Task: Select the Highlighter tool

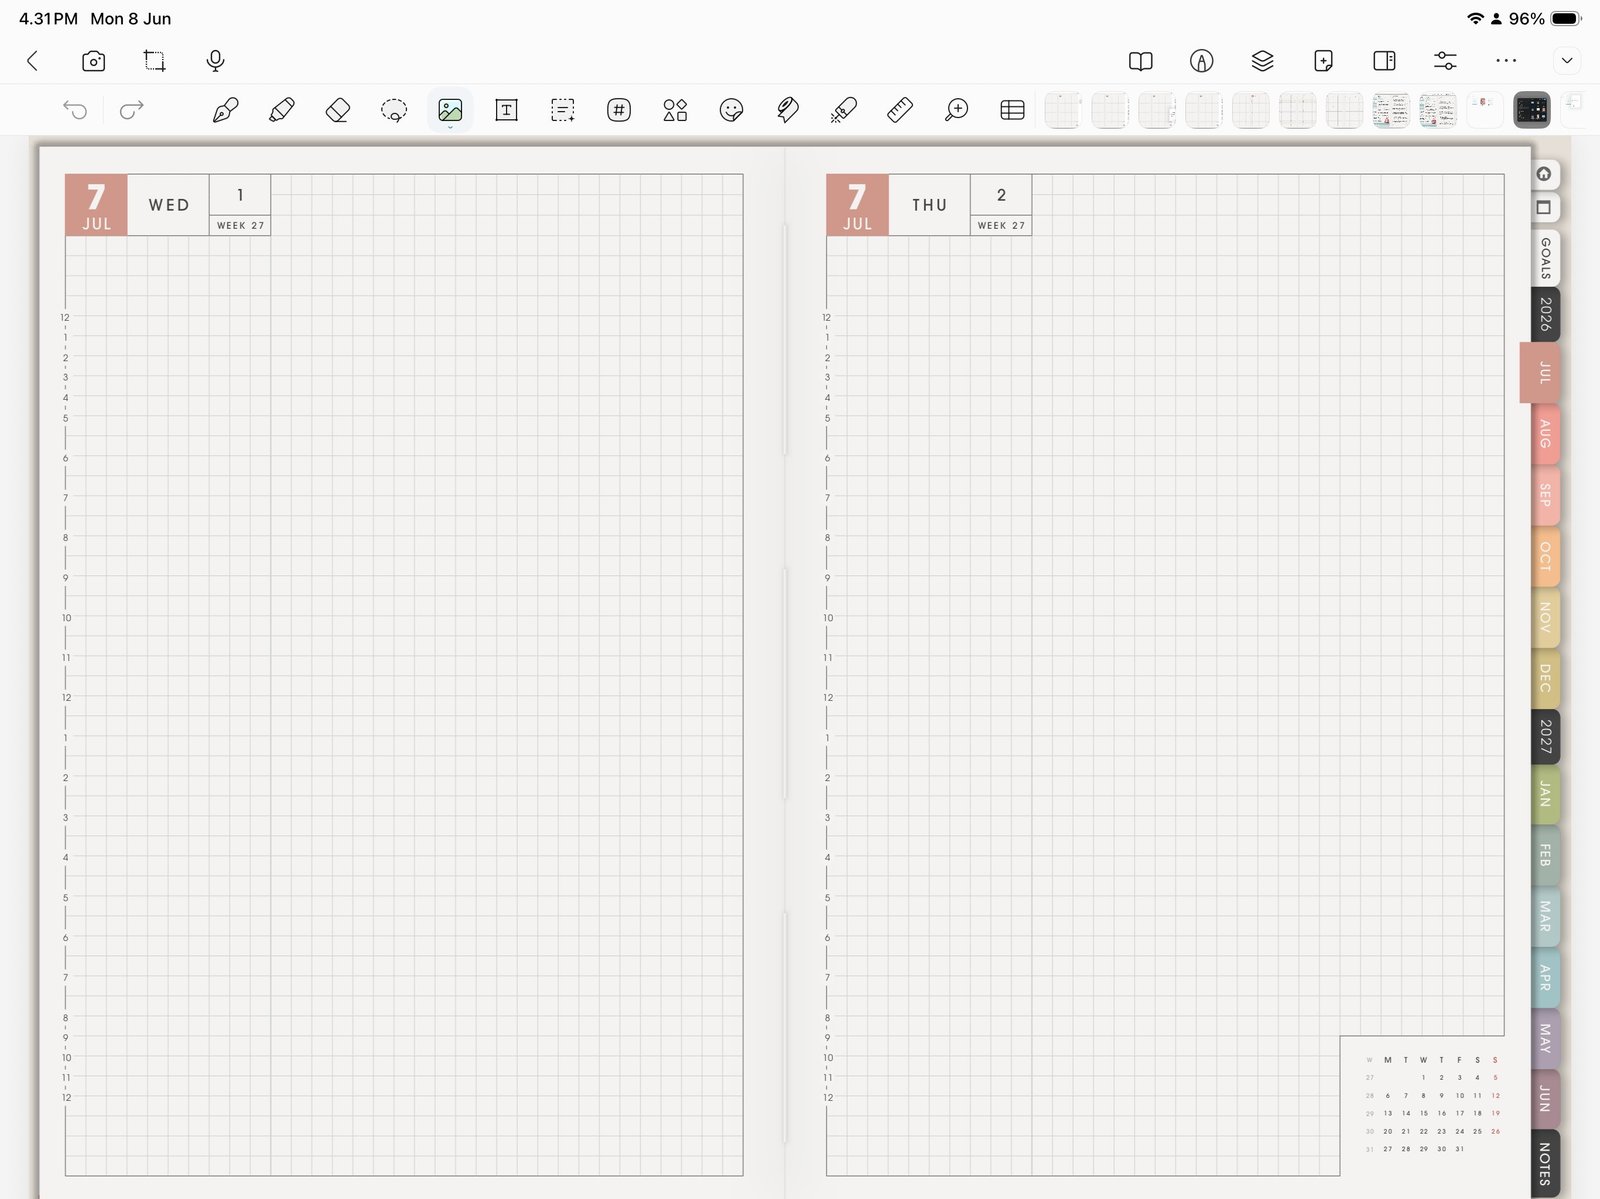Action: (x=282, y=110)
